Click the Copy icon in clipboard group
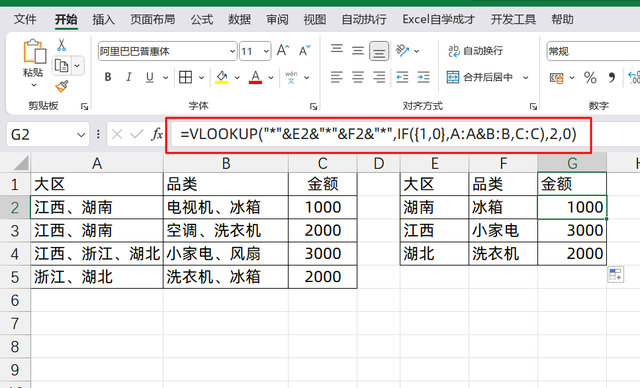This screenshot has width=640, height=388. [x=61, y=65]
